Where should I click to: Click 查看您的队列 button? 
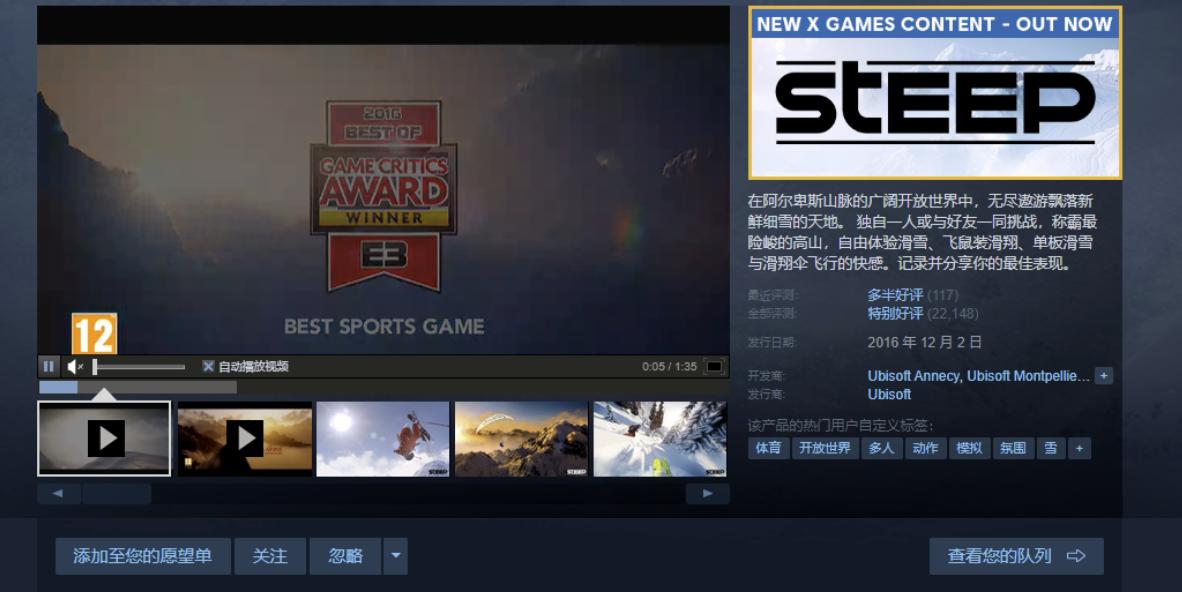pyautogui.click(x=1016, y=557)
